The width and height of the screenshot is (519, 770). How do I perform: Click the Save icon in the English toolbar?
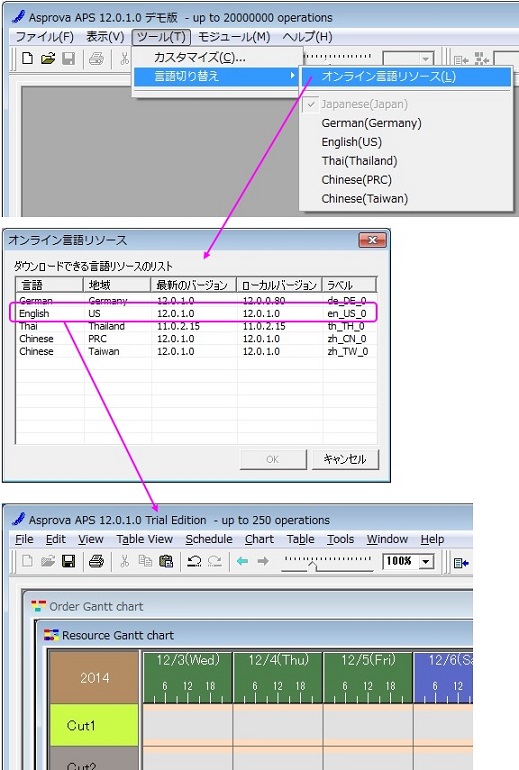tap(69, 561)
